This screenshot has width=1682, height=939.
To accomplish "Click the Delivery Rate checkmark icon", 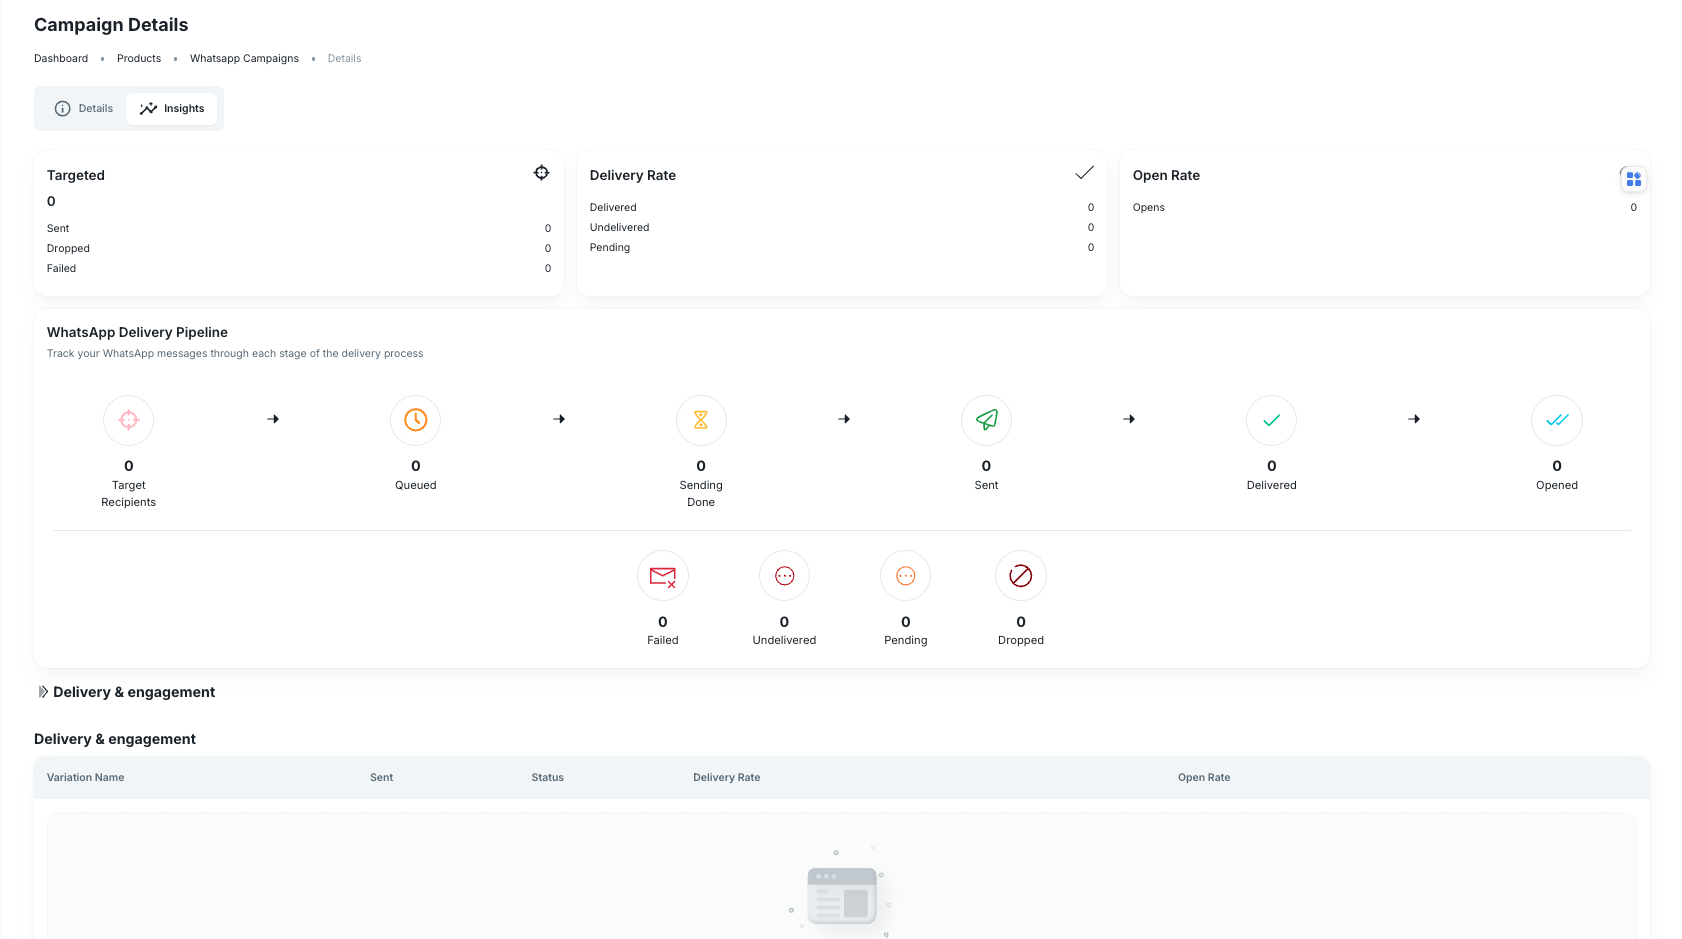I will click(x=1084, y=173).
